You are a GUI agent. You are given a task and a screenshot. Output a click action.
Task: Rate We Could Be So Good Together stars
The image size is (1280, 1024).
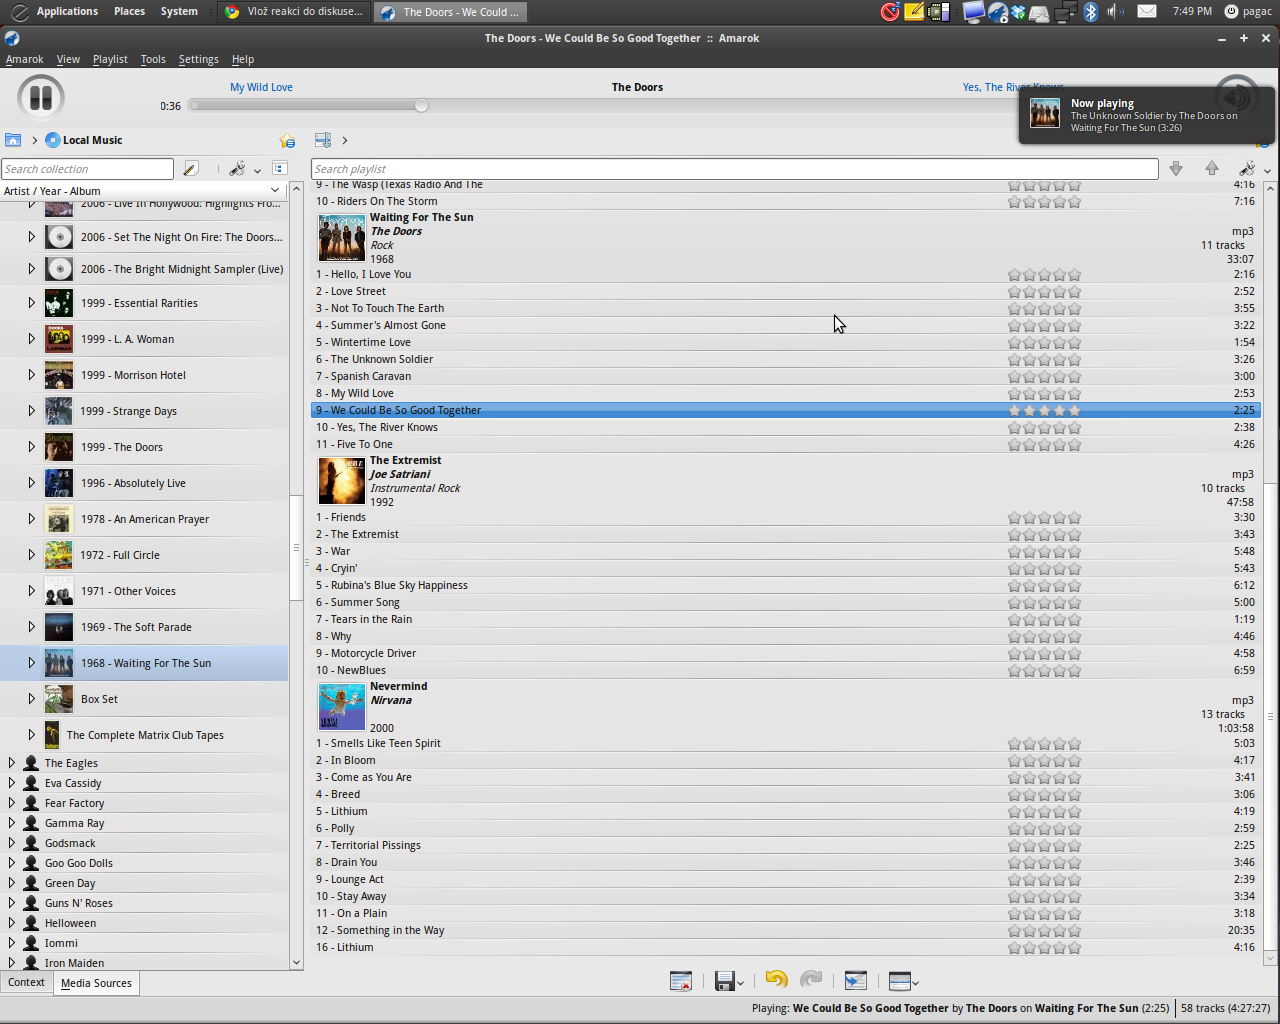click(1044, 410)
